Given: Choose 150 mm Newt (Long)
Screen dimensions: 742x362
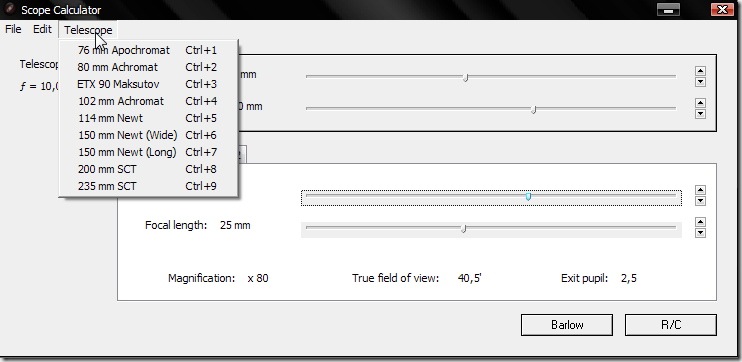Looking at the screenshot, I should pos(147,152).
